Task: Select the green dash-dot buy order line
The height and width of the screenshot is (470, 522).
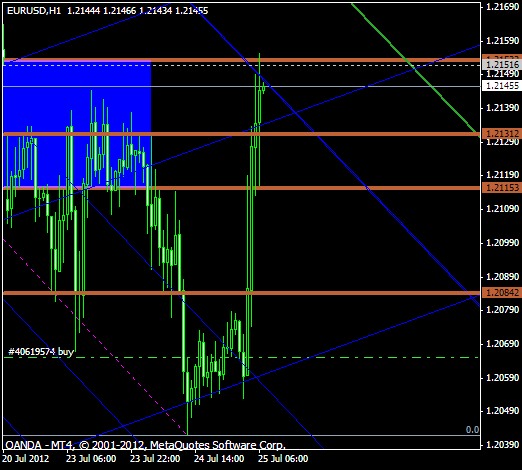Action: (241, 357)
